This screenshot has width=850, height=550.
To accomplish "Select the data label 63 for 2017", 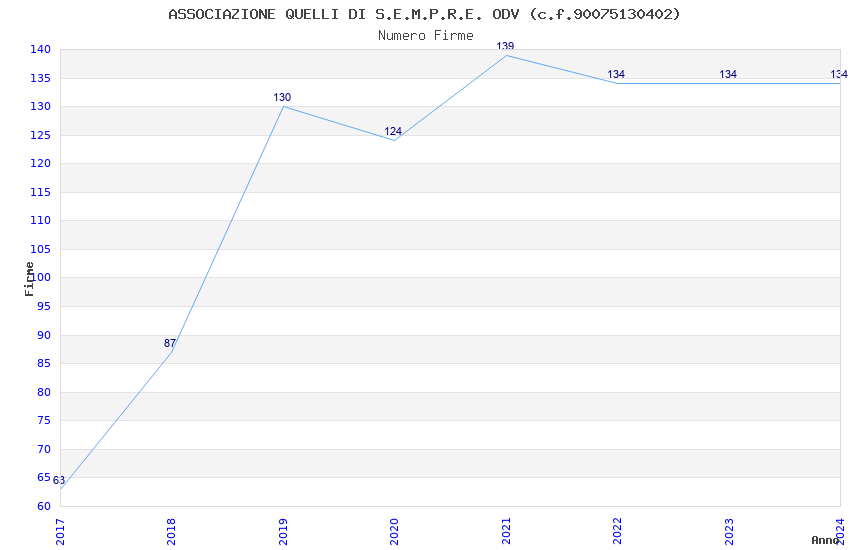I will tap(59, 480).
